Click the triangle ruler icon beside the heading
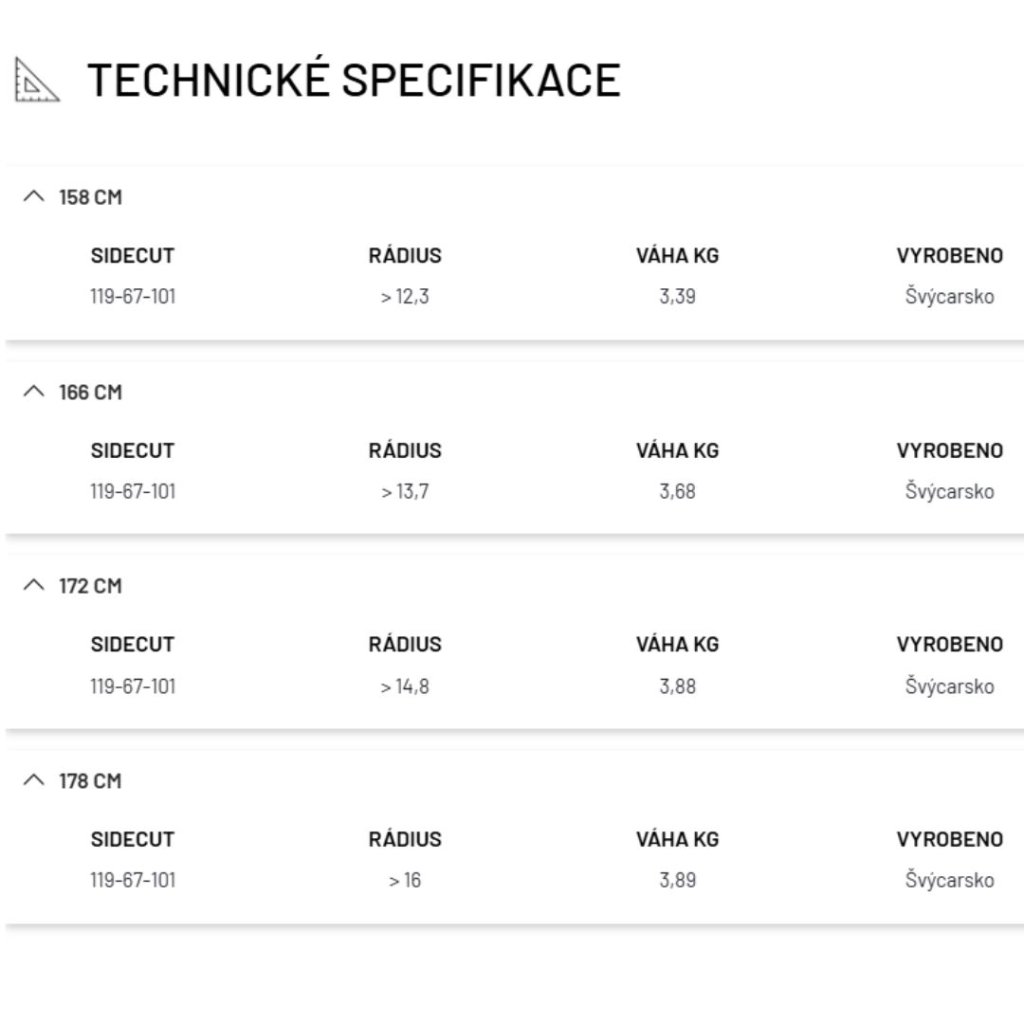The height and width of the screenshot is (1024, 1024). click(36, 80)
